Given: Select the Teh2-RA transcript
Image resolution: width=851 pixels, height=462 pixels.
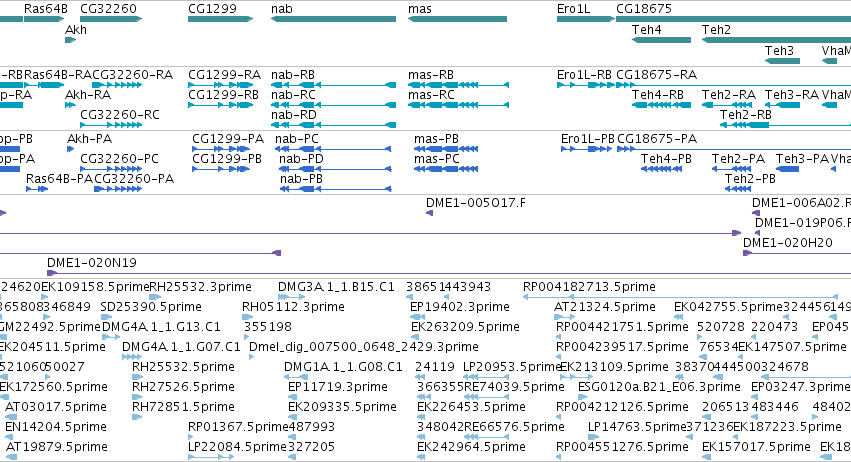Looking at the screenshot, I should (726, 105).
